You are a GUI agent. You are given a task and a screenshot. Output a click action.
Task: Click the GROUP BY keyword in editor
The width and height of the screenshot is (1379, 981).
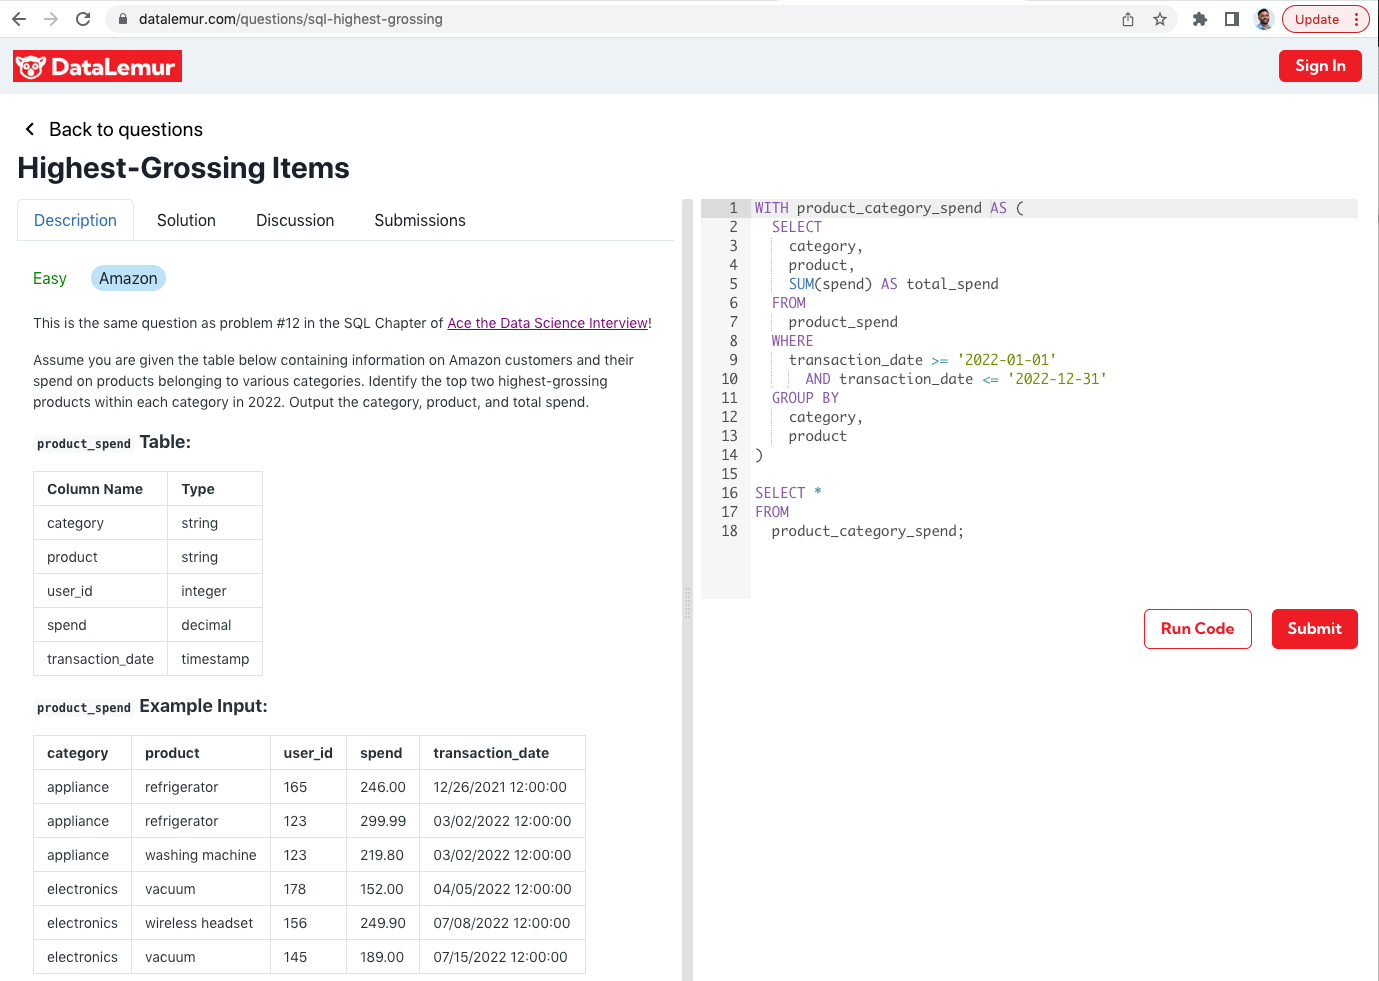point(805,398)
